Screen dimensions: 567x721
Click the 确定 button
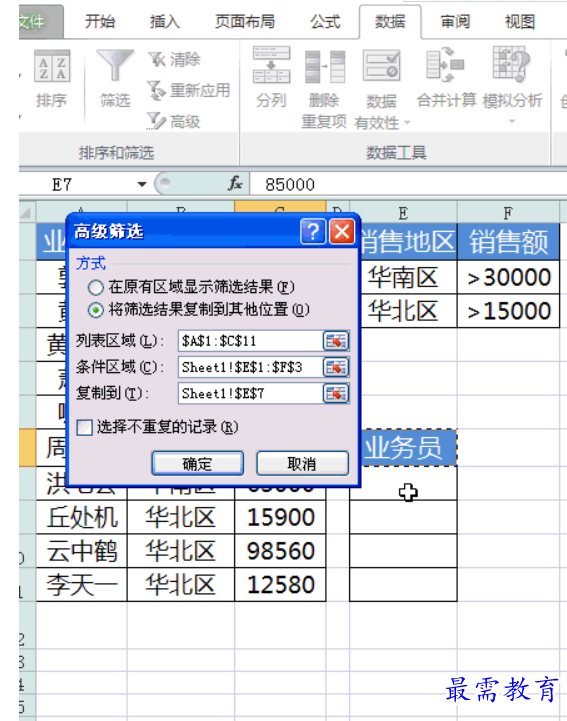[x=198, y=463]
